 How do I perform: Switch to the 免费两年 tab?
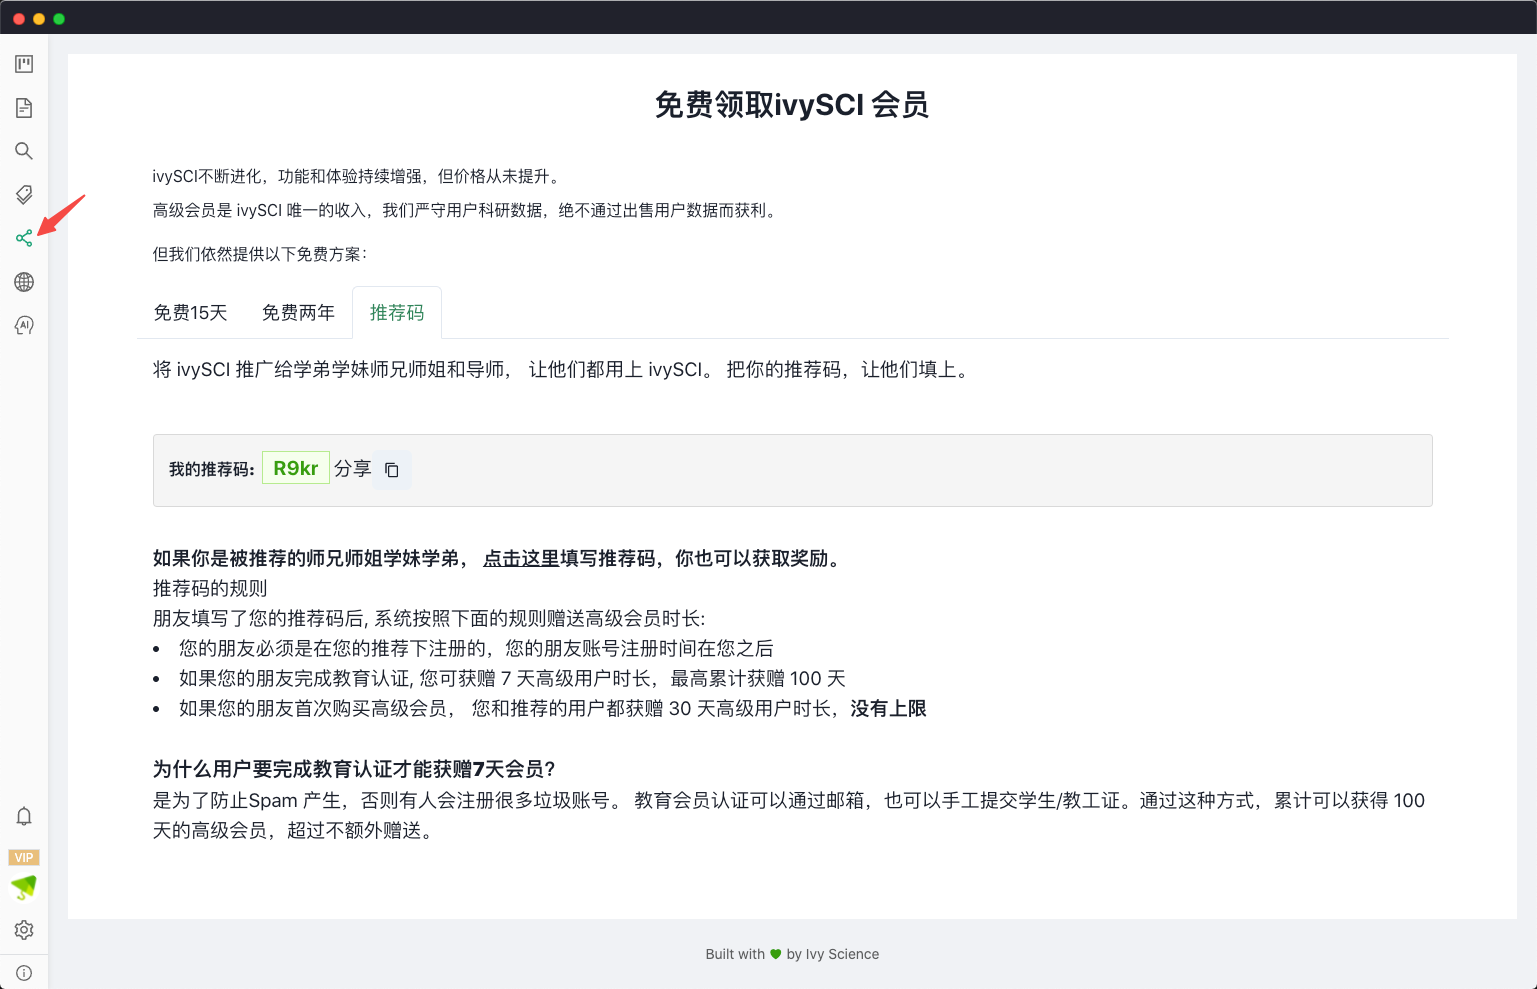298,313
